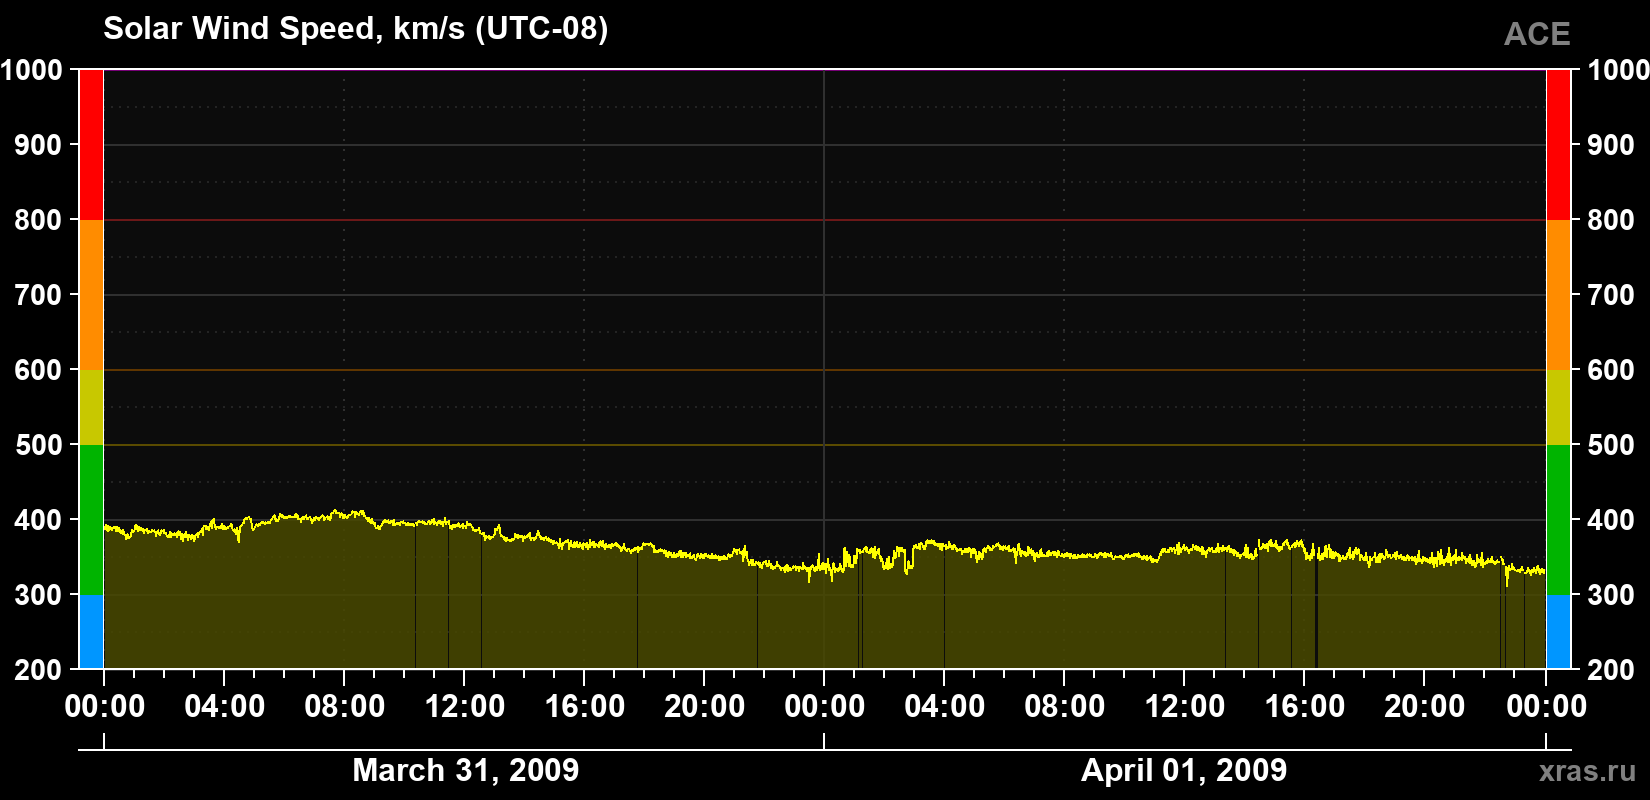Click the "300" label on the left axis
Viewport: 1650px width, 800px height.
coord(39,595)
